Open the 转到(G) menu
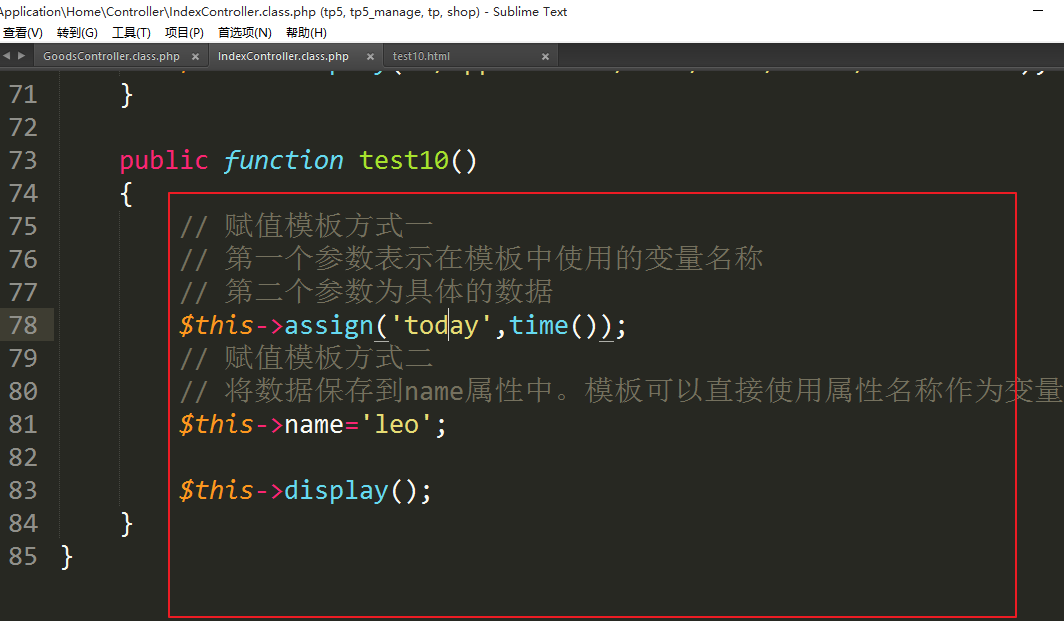1064x621 pixels. [77, 33]
